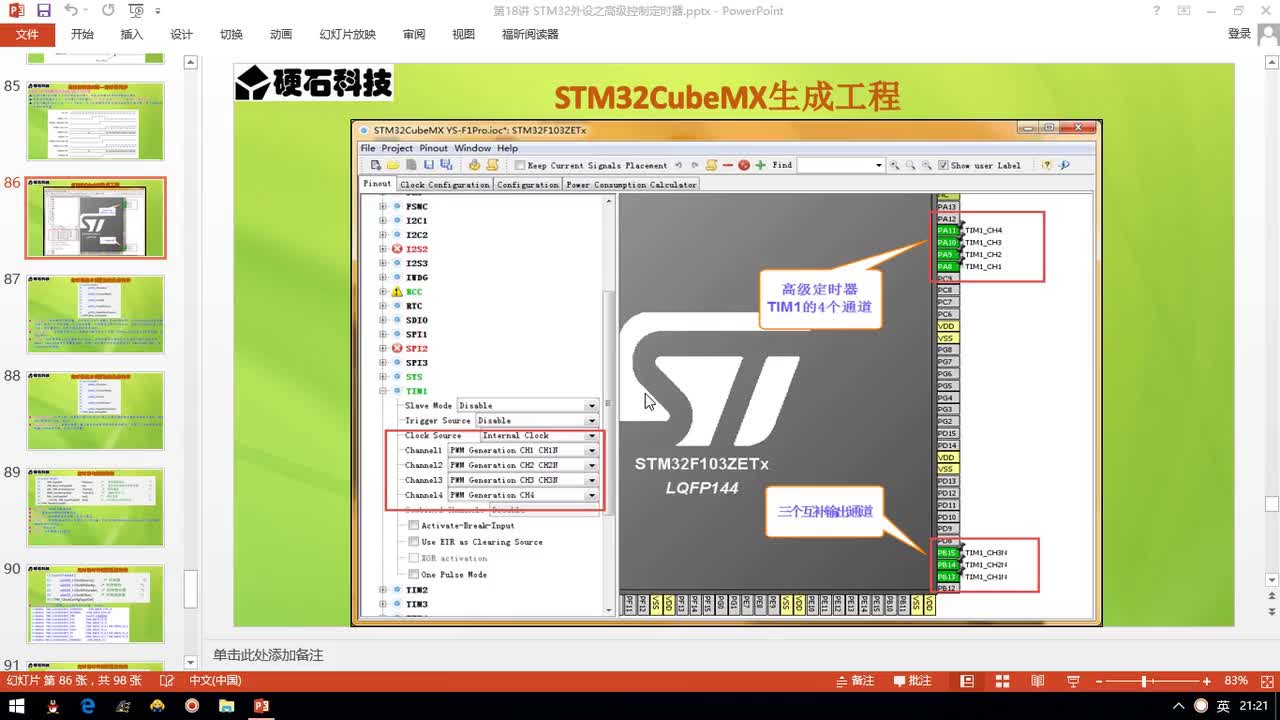The image size is (1280, 720).
Task: Click the slide title STM32CubeMX生成工程
Action: (x=727, y=97)
